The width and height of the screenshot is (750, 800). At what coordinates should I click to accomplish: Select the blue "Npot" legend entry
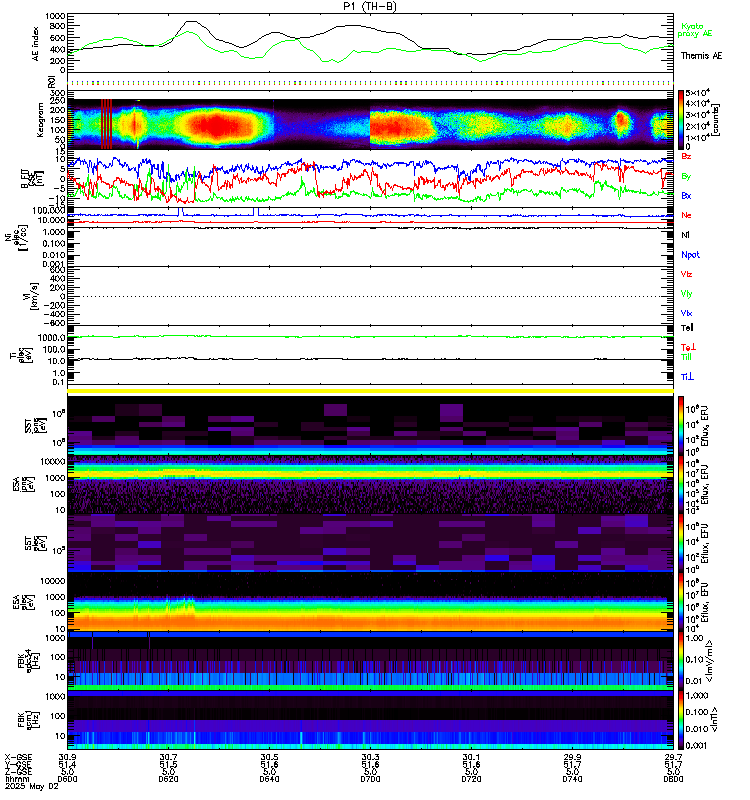[690, 255]
